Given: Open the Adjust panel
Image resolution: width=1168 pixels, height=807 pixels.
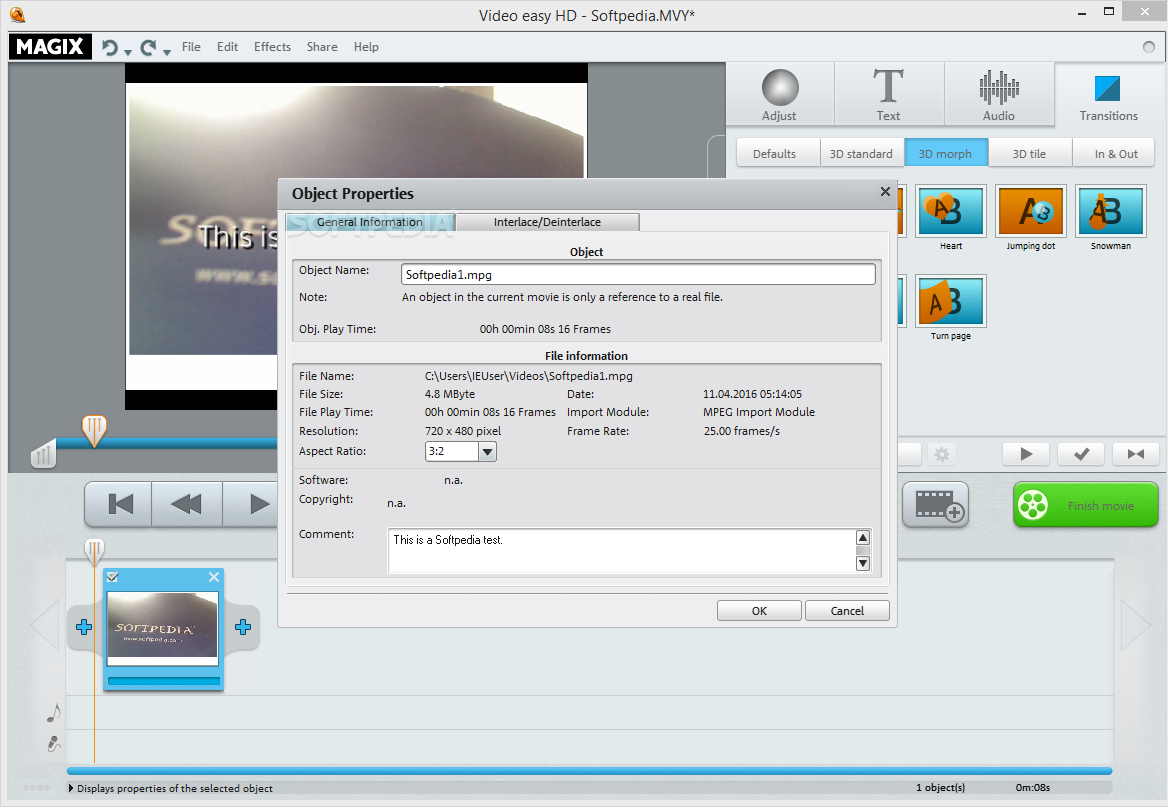Looking at the screenshot, I should click(x=779, y=94).
